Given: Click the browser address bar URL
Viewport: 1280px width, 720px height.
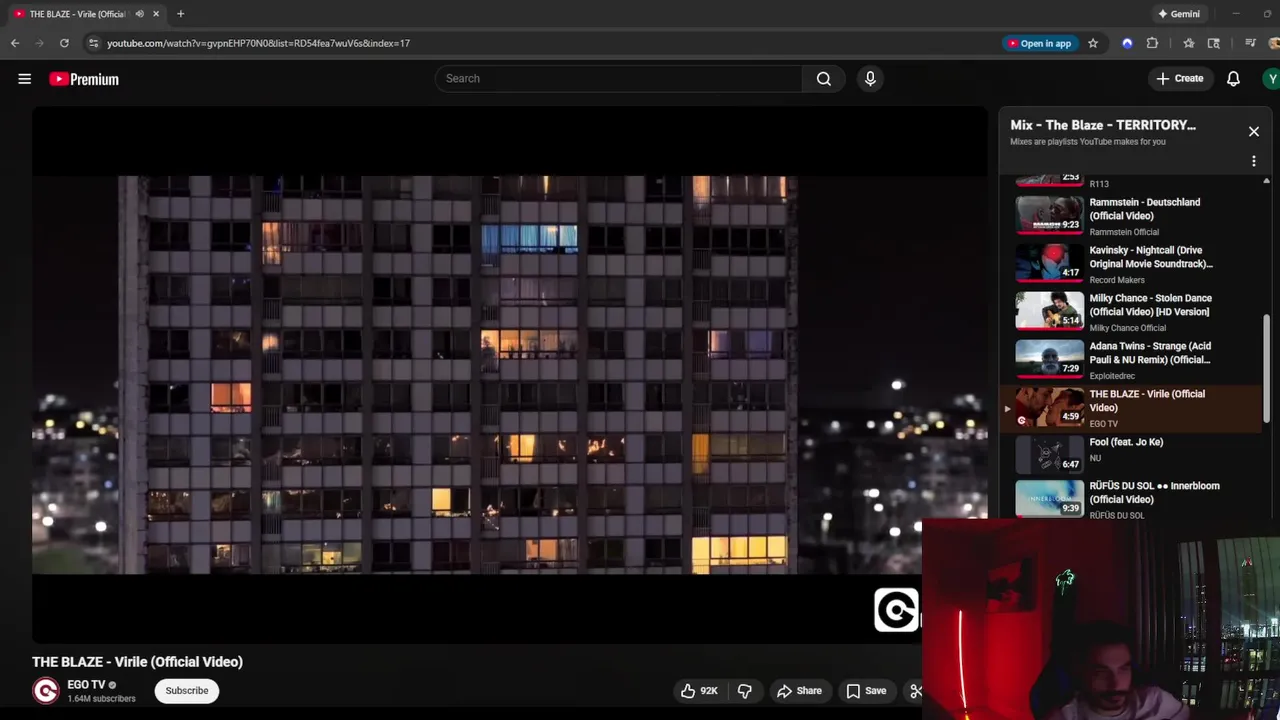Looking at the screenshot, I should [258, 43].
